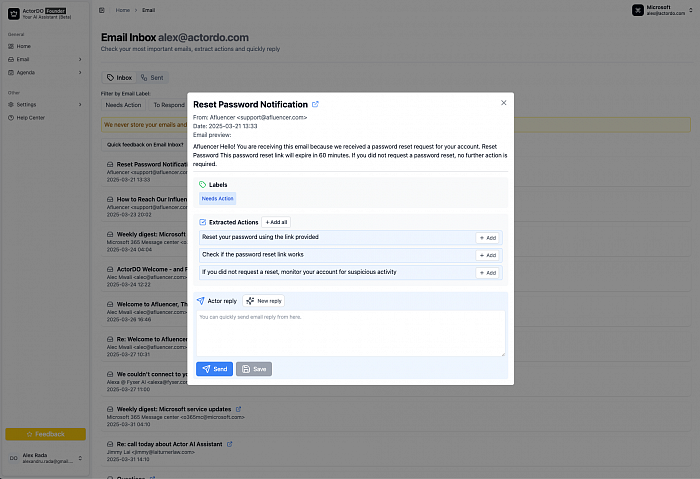This screenshot has width=700, height=479.
Task: Toggle the sidebar panel icon beside breadcrumb
Action: click(x=102, y=9)
